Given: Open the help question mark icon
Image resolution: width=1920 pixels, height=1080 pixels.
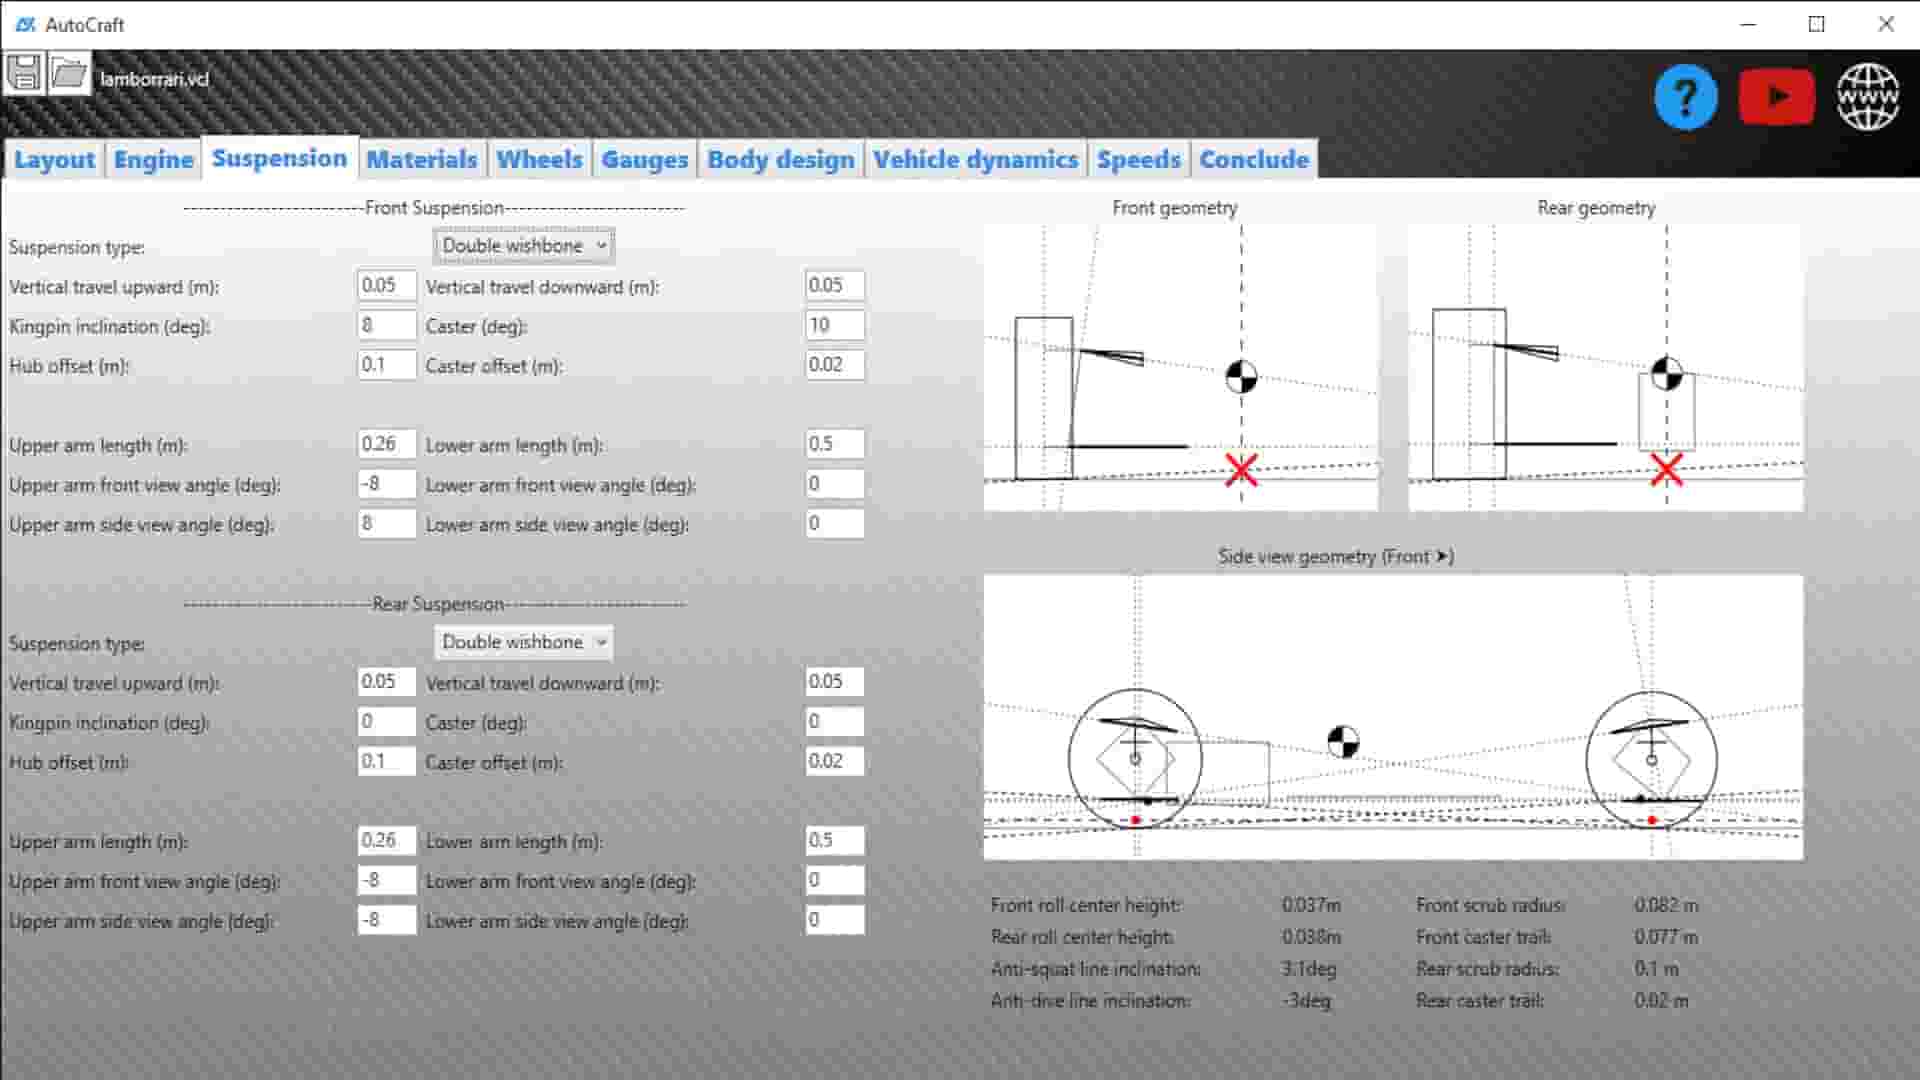Looking at the screenshot, I should 1686,95.
